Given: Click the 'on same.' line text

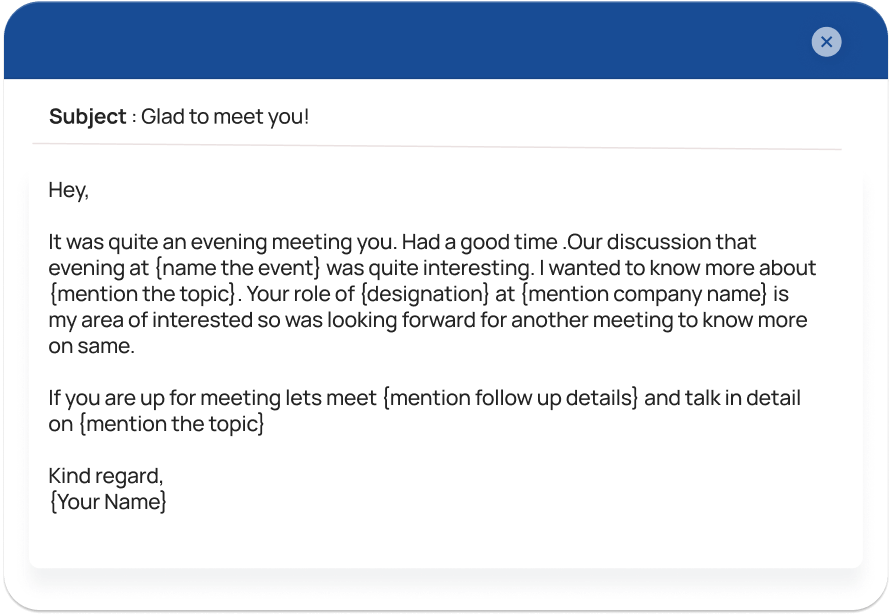Looking at the screenshot, I should pyautogui.click(x=91, y=346).
